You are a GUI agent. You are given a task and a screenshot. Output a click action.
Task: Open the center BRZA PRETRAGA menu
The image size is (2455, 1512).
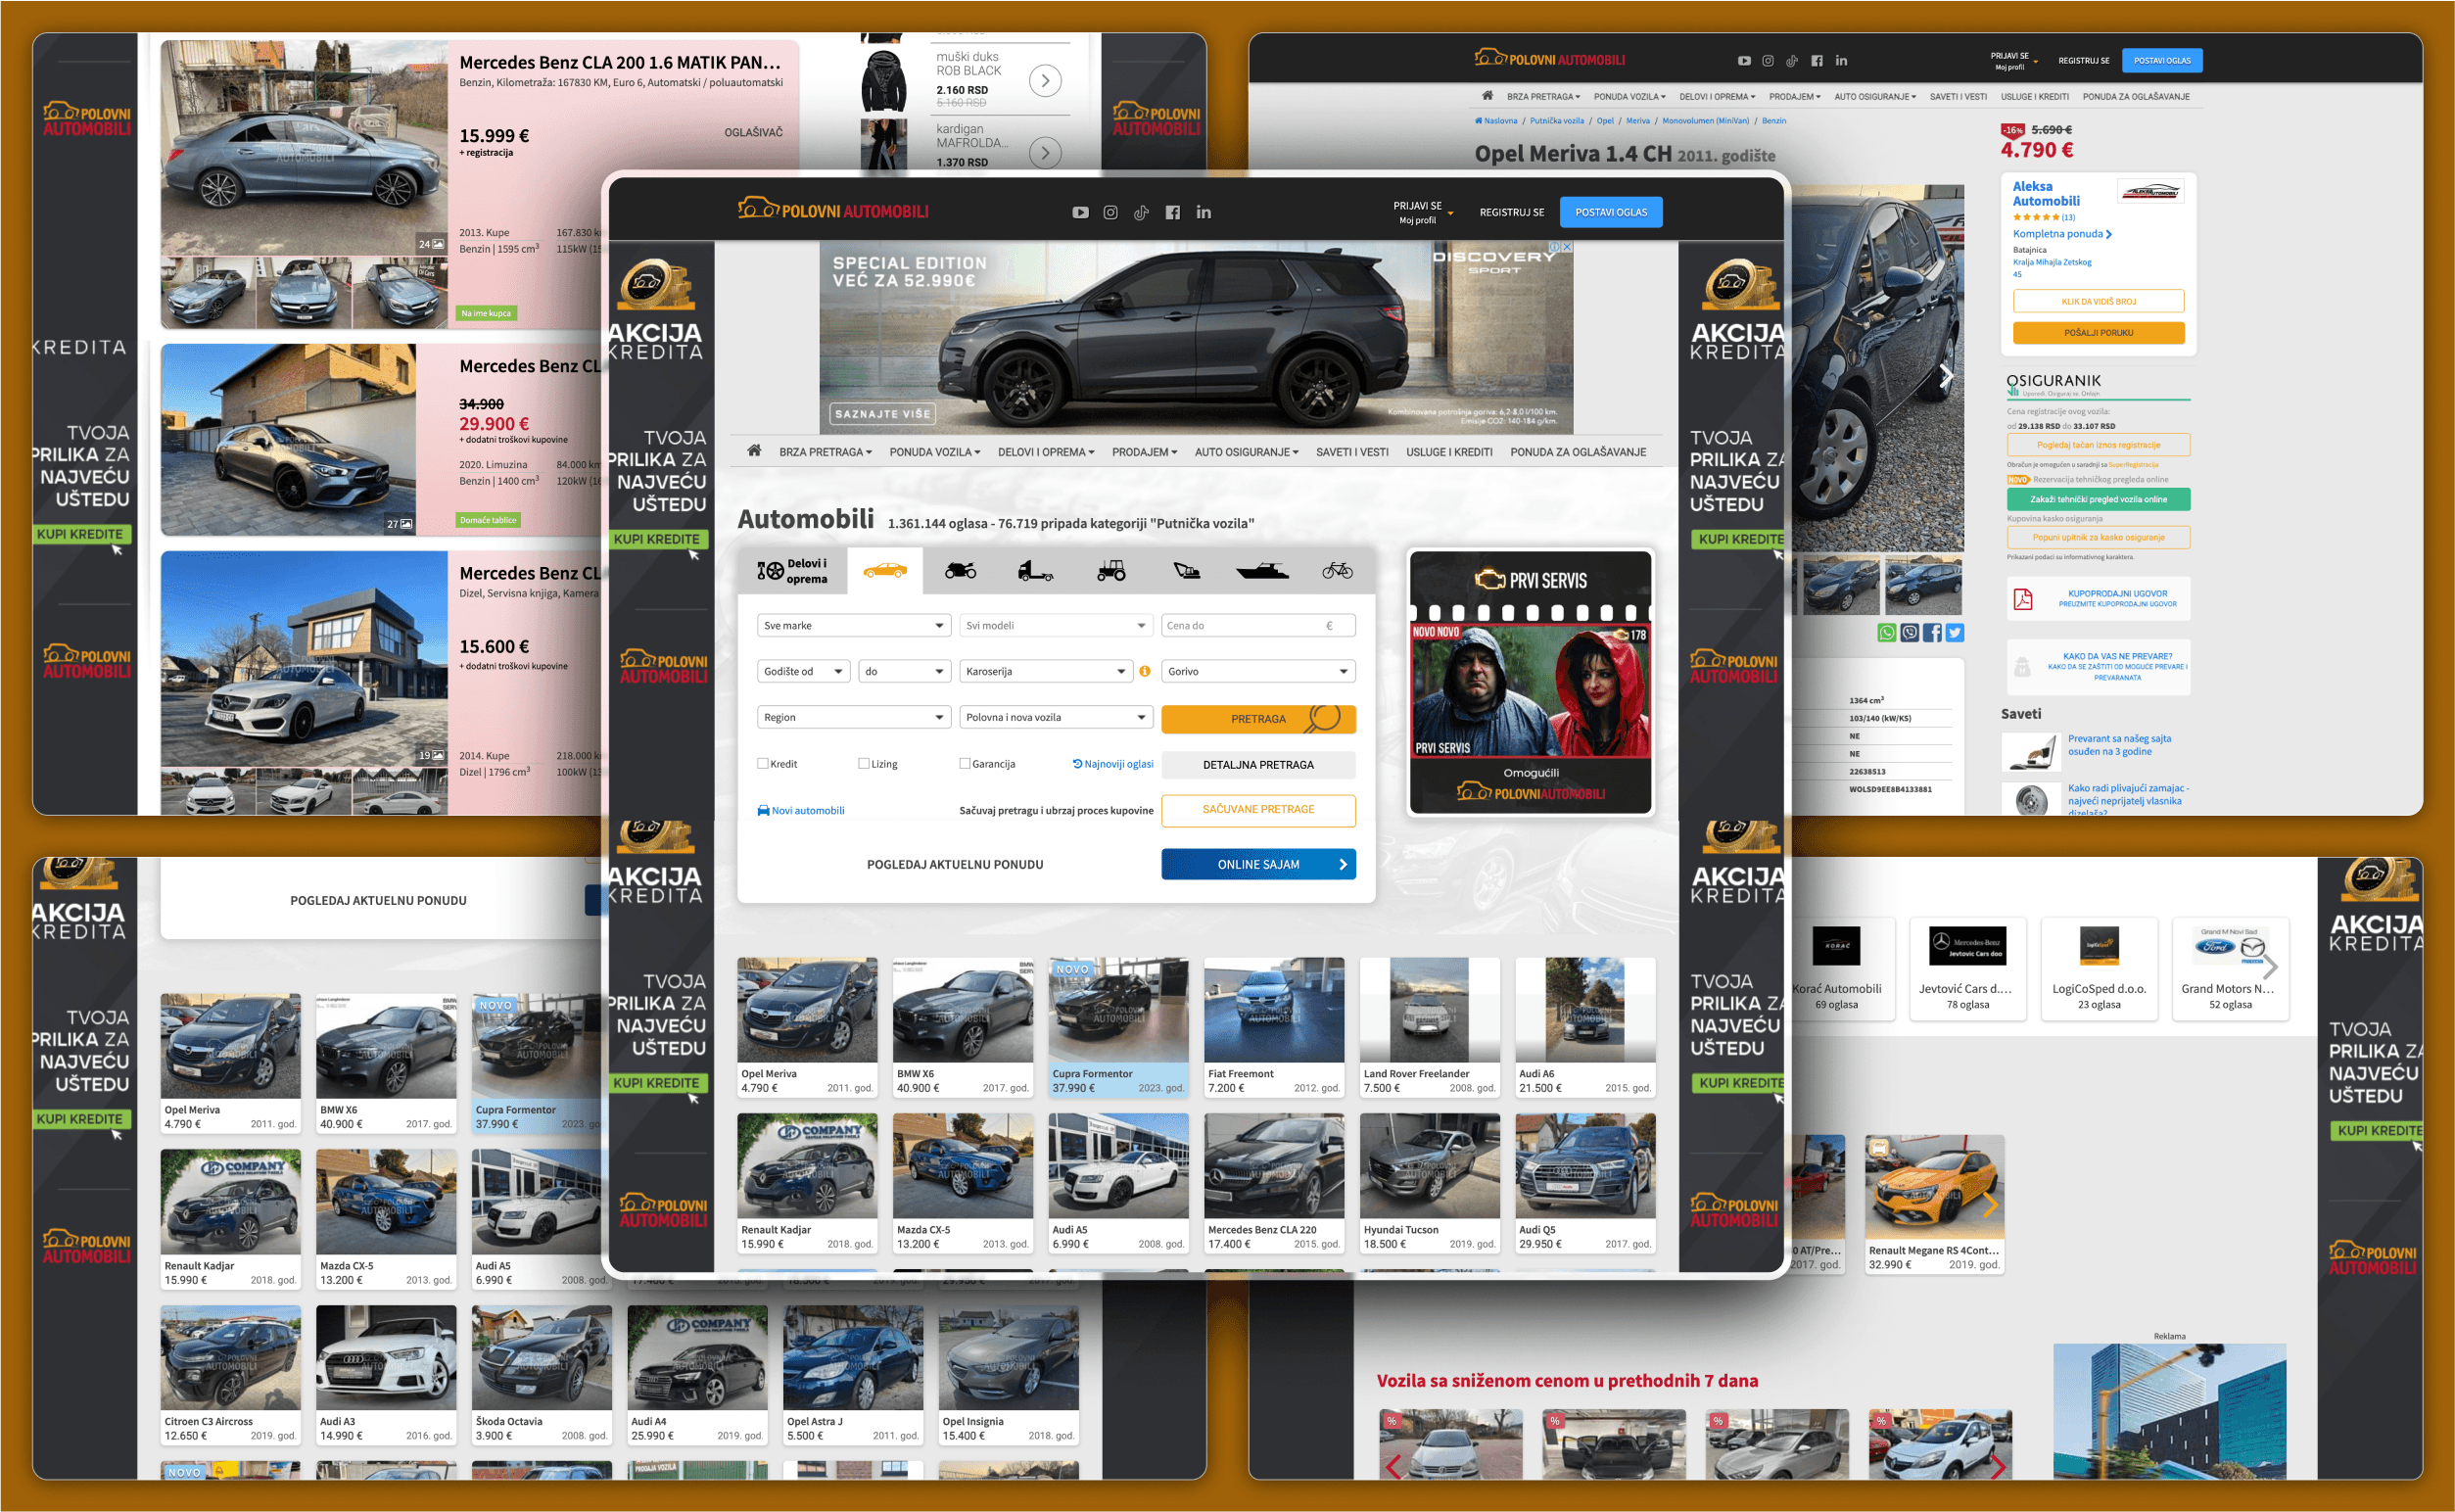825,452
